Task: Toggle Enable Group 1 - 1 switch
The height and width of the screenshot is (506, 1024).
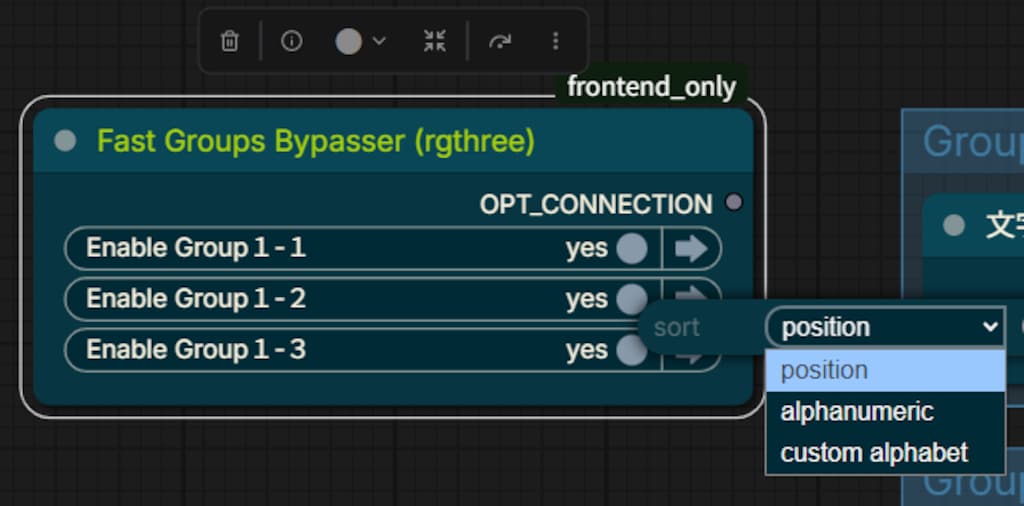Action: [632, 248]
